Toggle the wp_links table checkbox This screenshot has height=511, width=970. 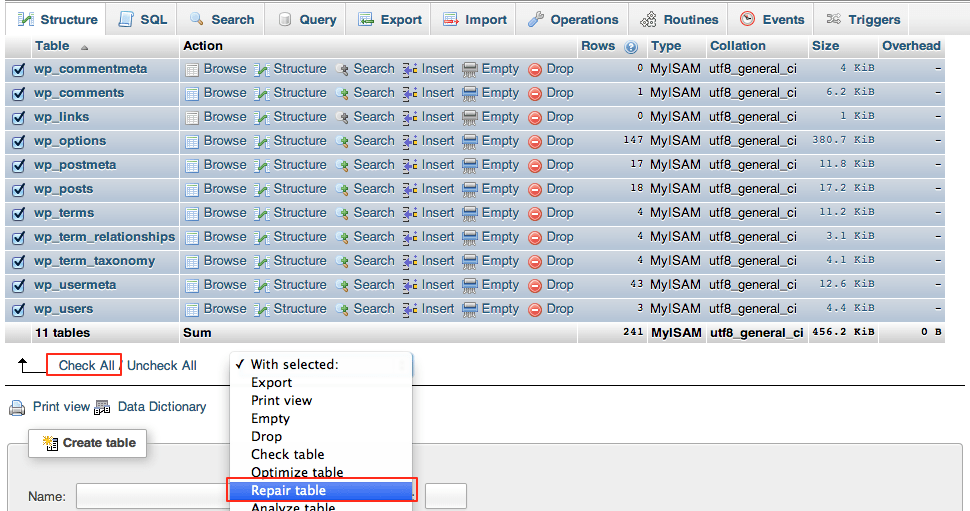coord(19,118)
